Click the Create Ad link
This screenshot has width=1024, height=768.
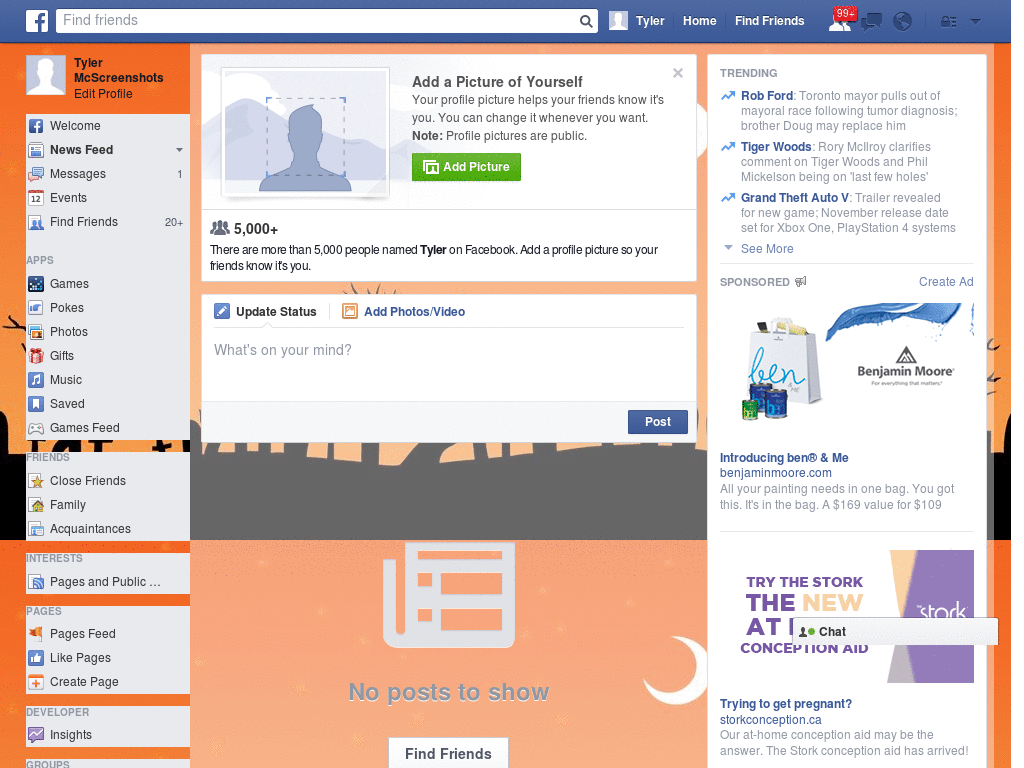pyautogui.click(x=946, y=282)
